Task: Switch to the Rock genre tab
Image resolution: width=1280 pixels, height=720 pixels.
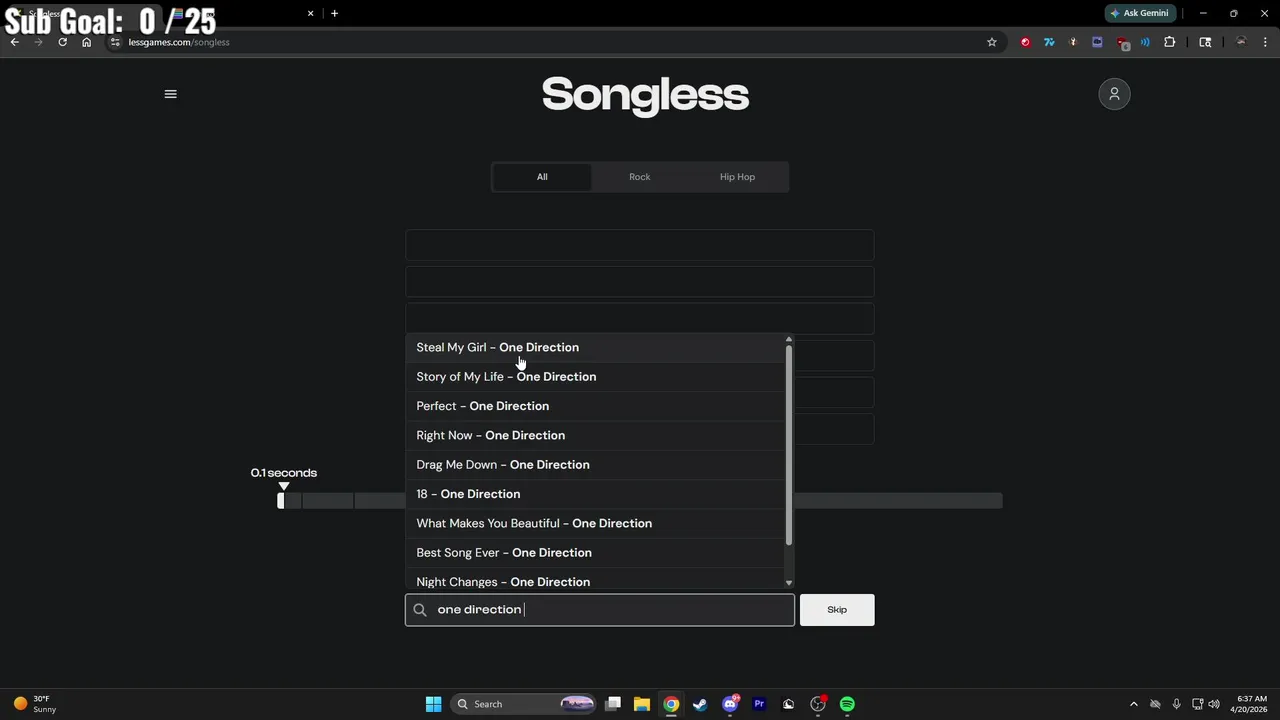Action: pyautogui.click(x=640, y=177)
